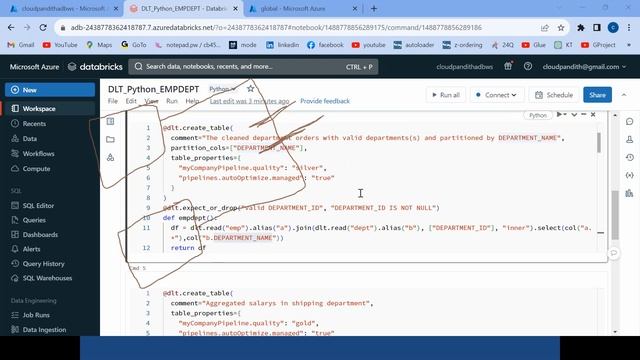This screenshot has width=640, height=360.
Task: Reload the page
Action: point(43,28)
